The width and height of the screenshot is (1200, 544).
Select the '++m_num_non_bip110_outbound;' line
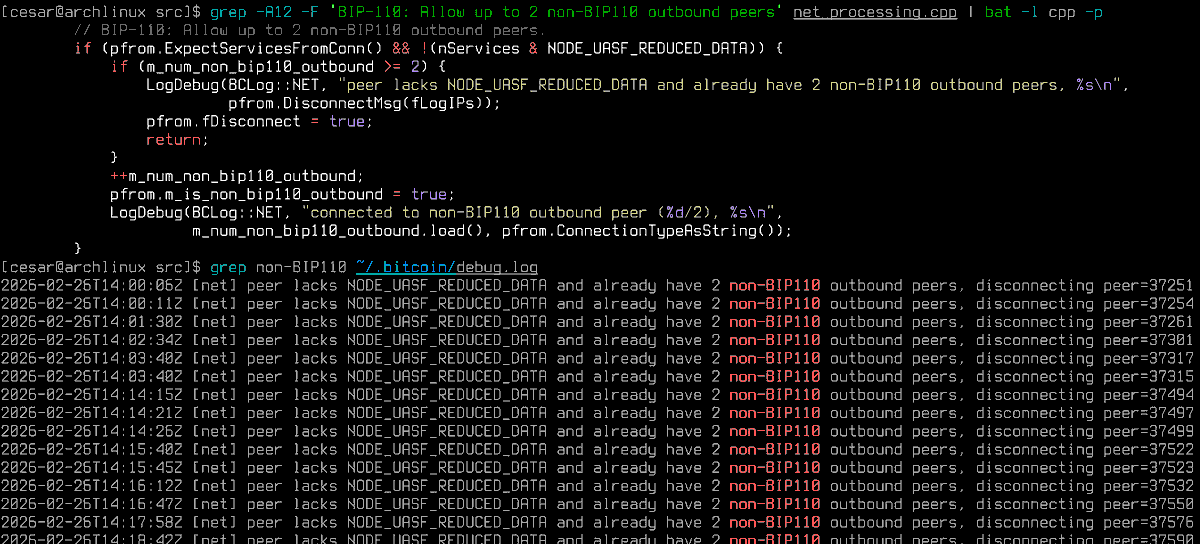click(x=237, y=176)
